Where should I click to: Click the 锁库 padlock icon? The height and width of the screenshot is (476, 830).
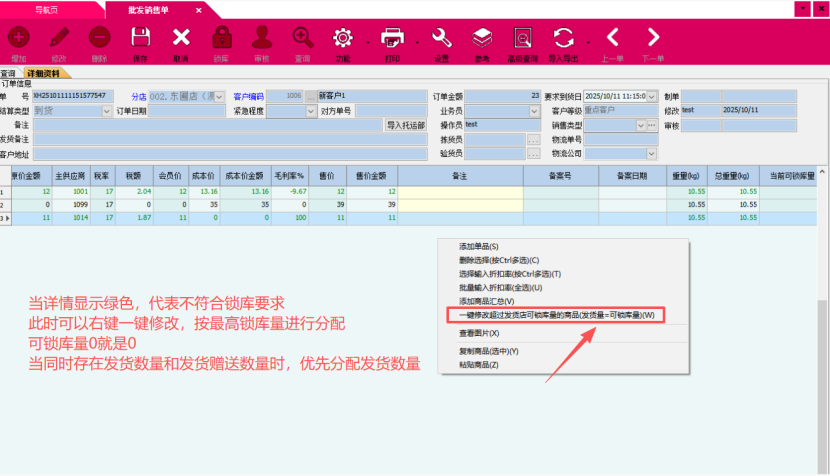coord(222,38)
